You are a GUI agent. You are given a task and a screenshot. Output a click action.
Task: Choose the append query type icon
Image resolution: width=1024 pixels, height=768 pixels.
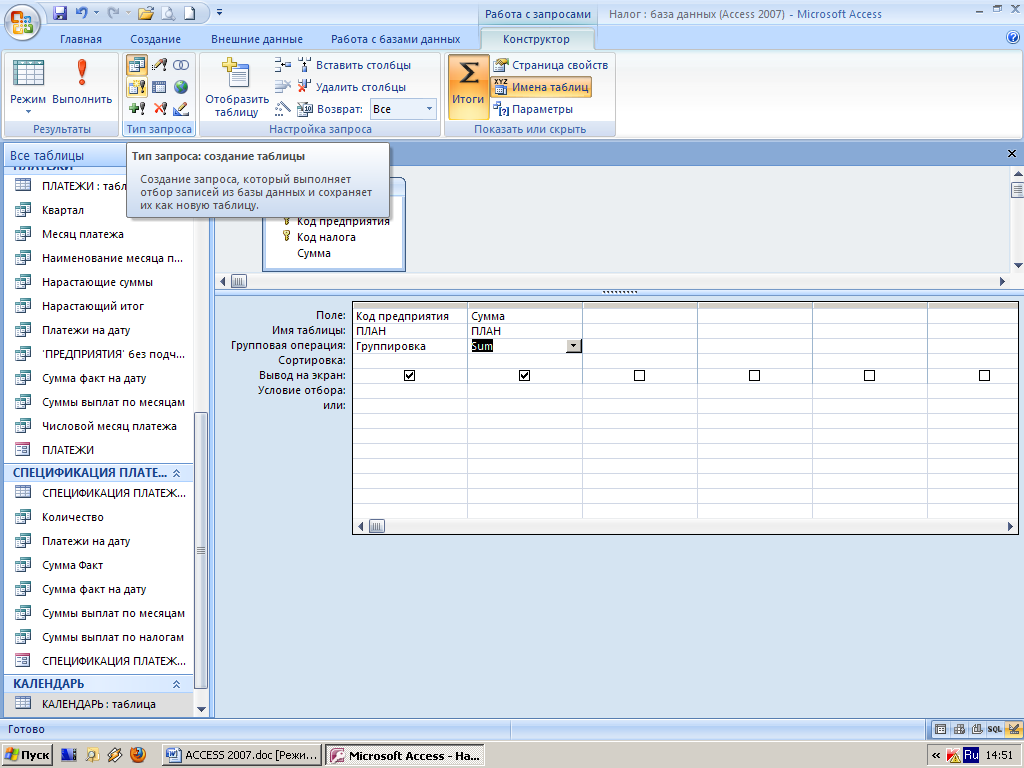coord(136,108)
